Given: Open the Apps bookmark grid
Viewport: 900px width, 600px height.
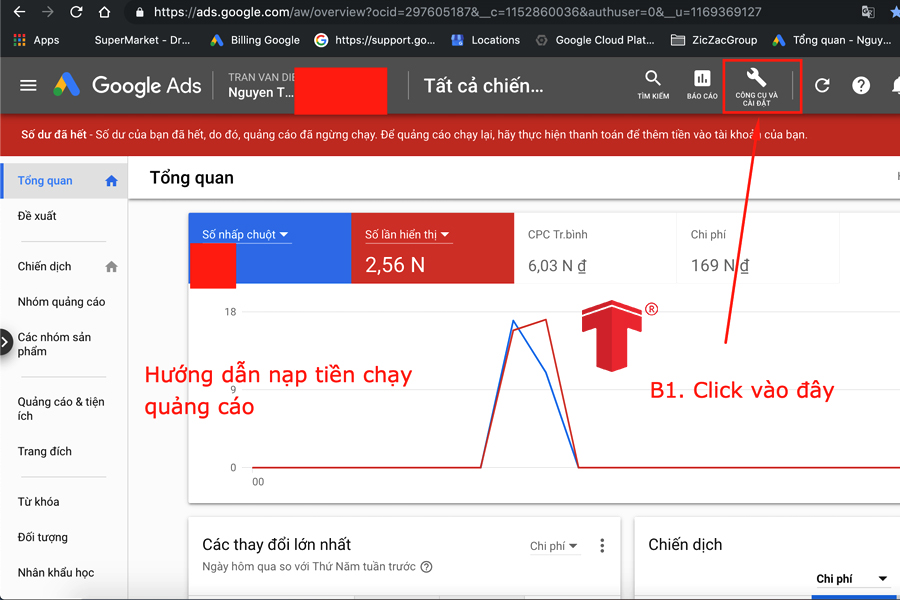Looking at the screenshot, I should tap(36, 40).
